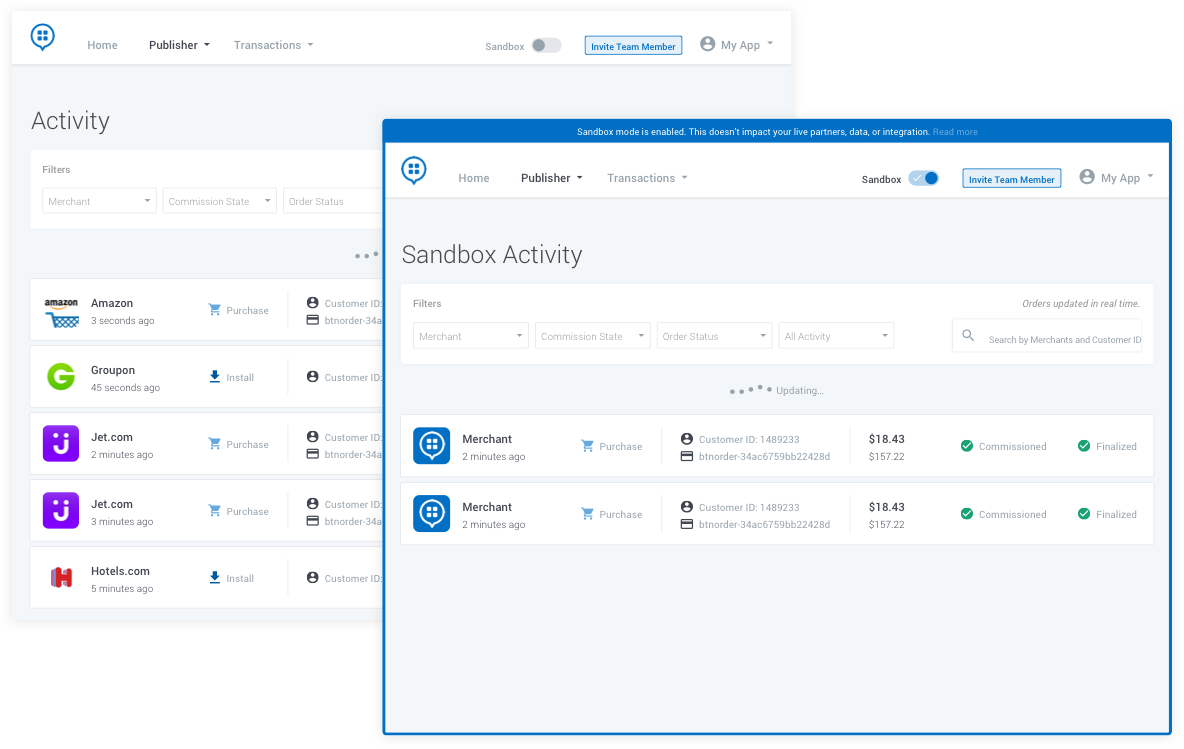Open the Transactions menu in Sandbox header

click(x=647, y=178)
